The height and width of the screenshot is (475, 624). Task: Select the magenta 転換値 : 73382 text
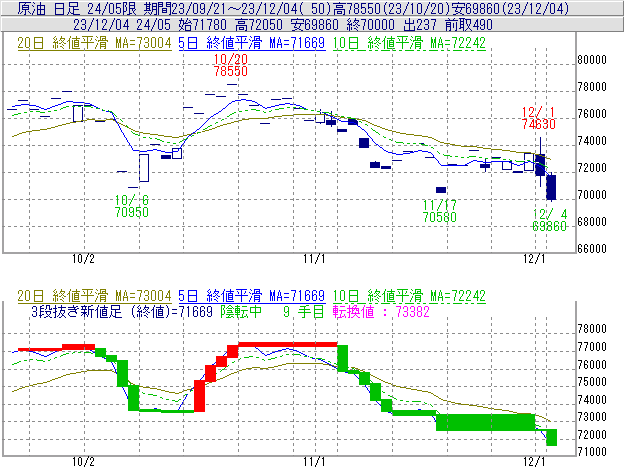(381, 311)
